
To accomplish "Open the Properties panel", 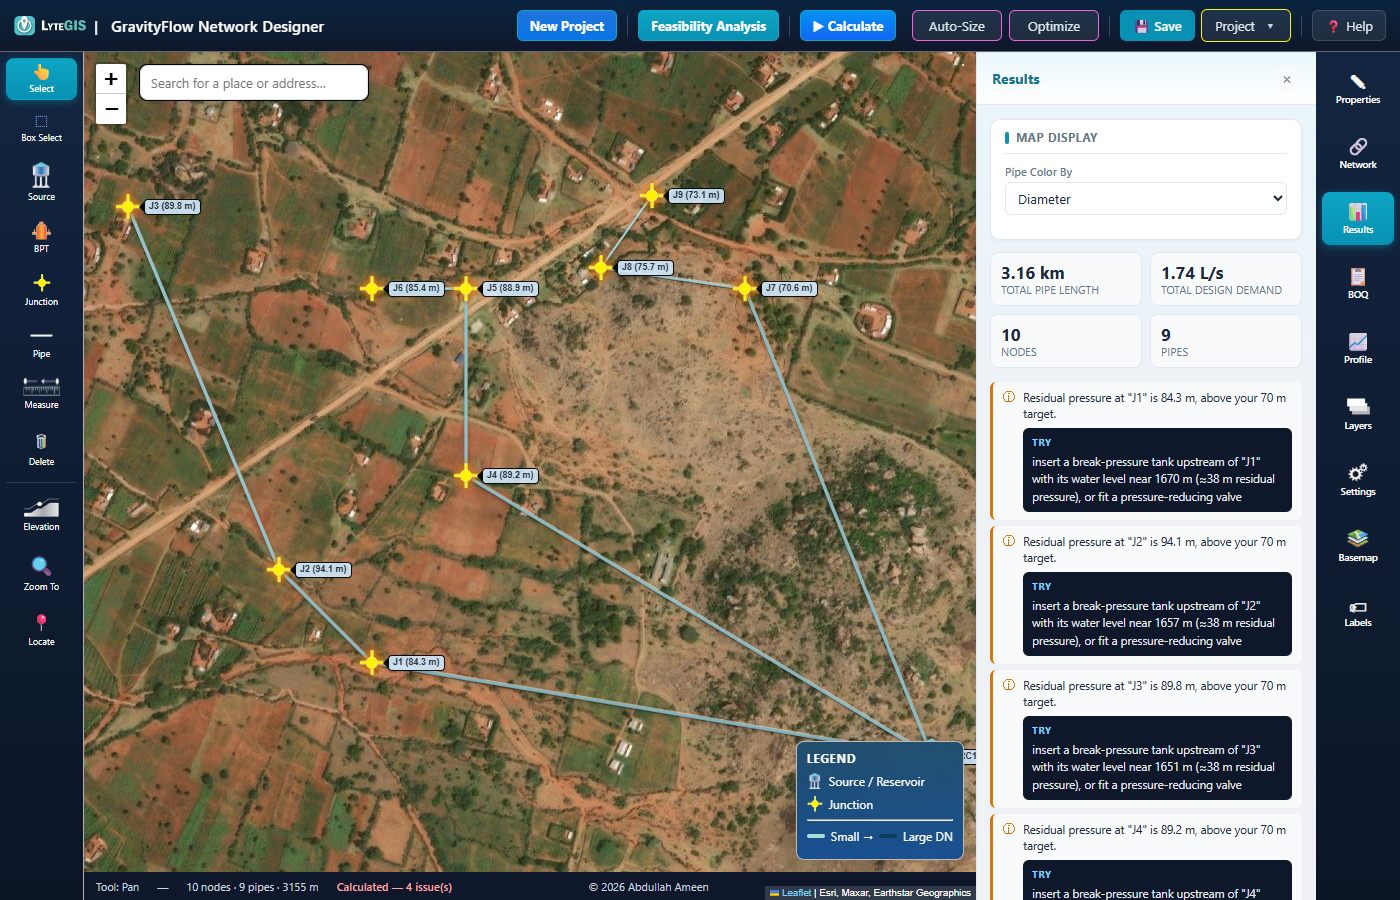I will coord(1358,89).
